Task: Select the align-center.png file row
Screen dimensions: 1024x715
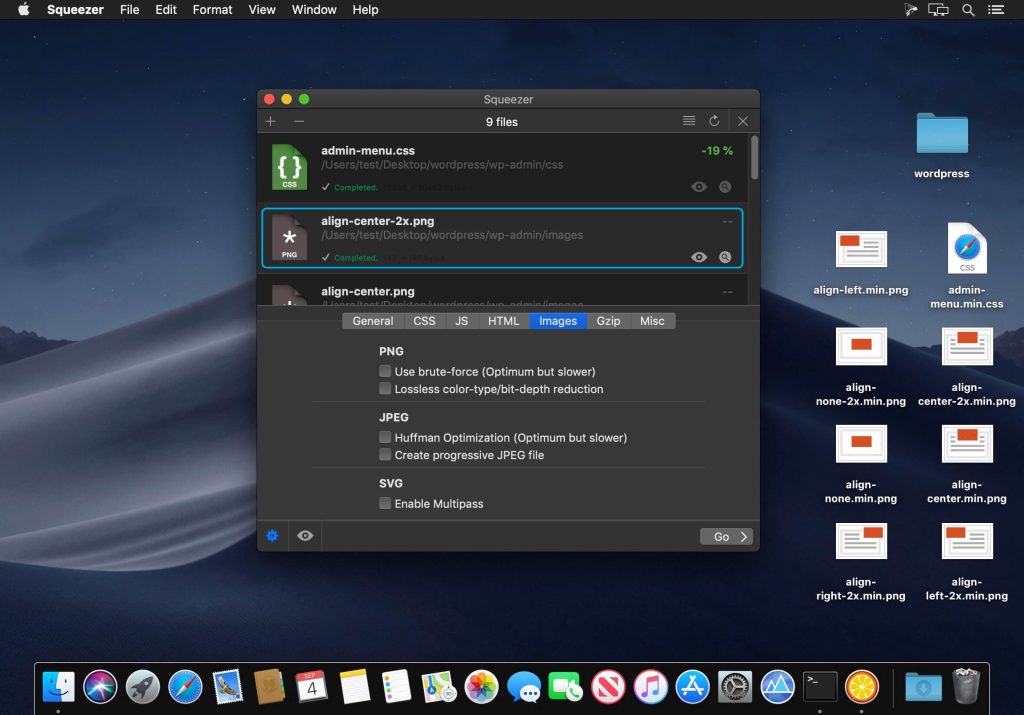Action: coord(500,292)
